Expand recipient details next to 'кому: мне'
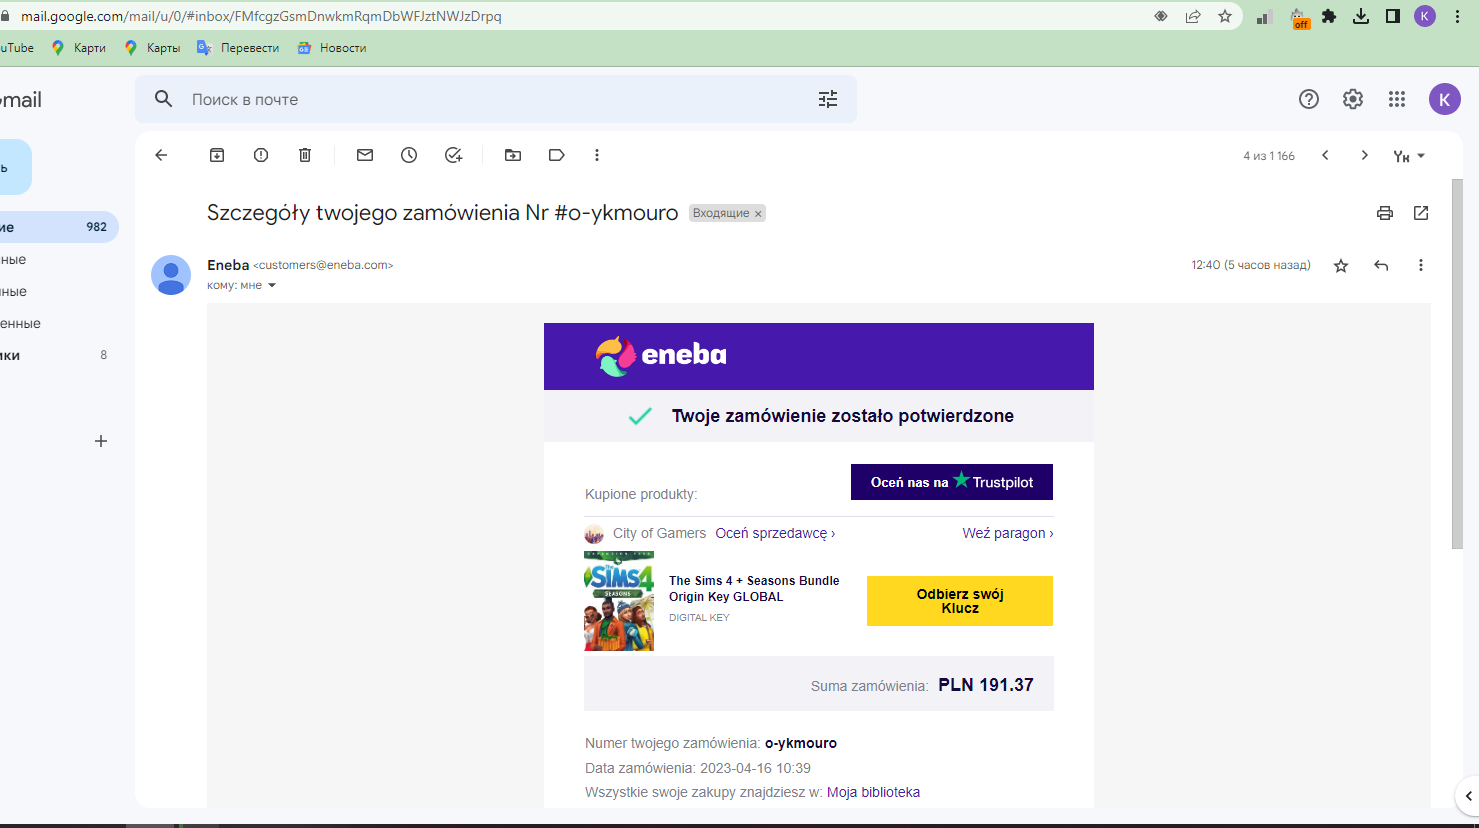 [x=272, y=286]
